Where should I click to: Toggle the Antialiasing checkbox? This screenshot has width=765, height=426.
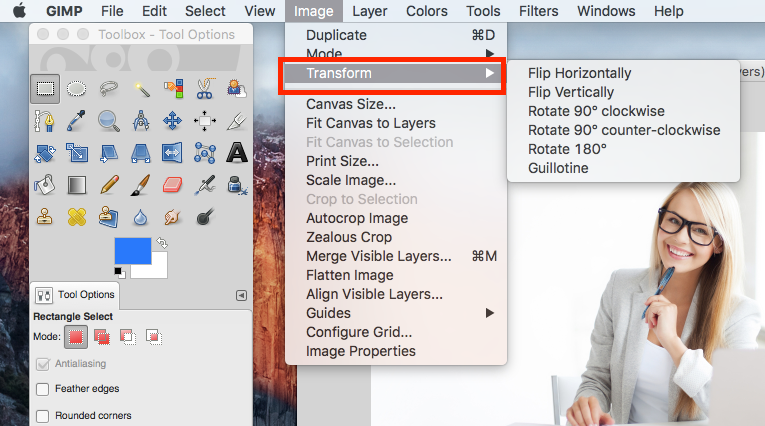click(x=43, y=364)
